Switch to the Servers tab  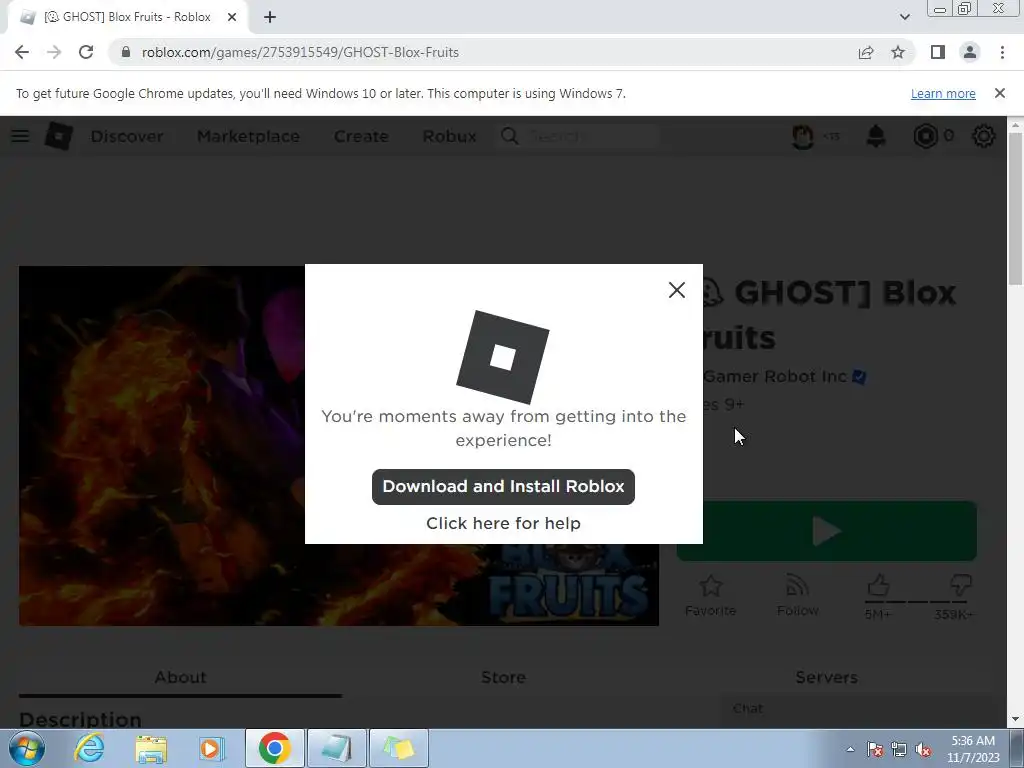coord(826,677)
